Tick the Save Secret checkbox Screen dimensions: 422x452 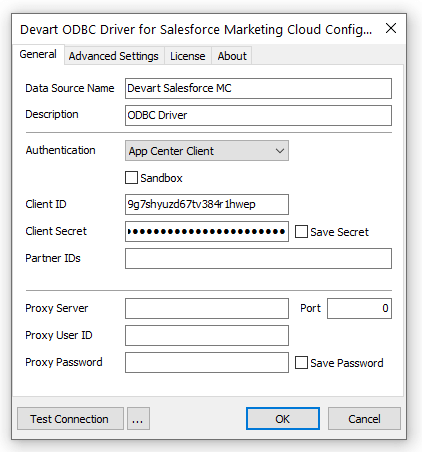point(301,232)
